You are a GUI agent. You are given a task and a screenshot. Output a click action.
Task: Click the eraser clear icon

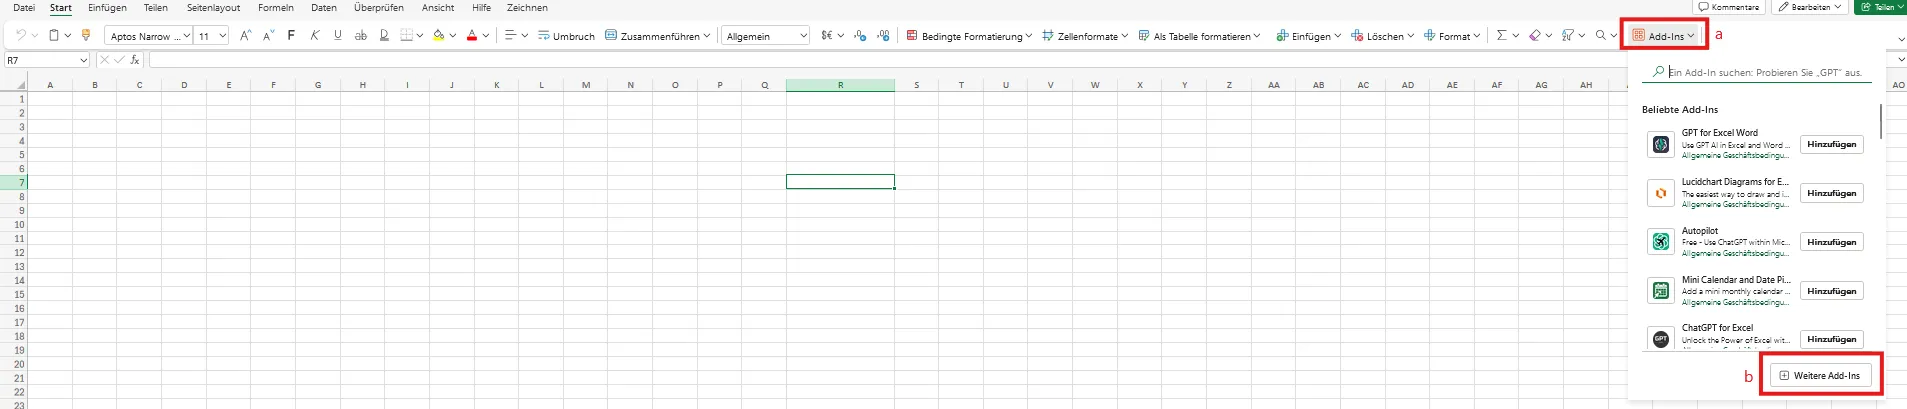[1534, 35]
